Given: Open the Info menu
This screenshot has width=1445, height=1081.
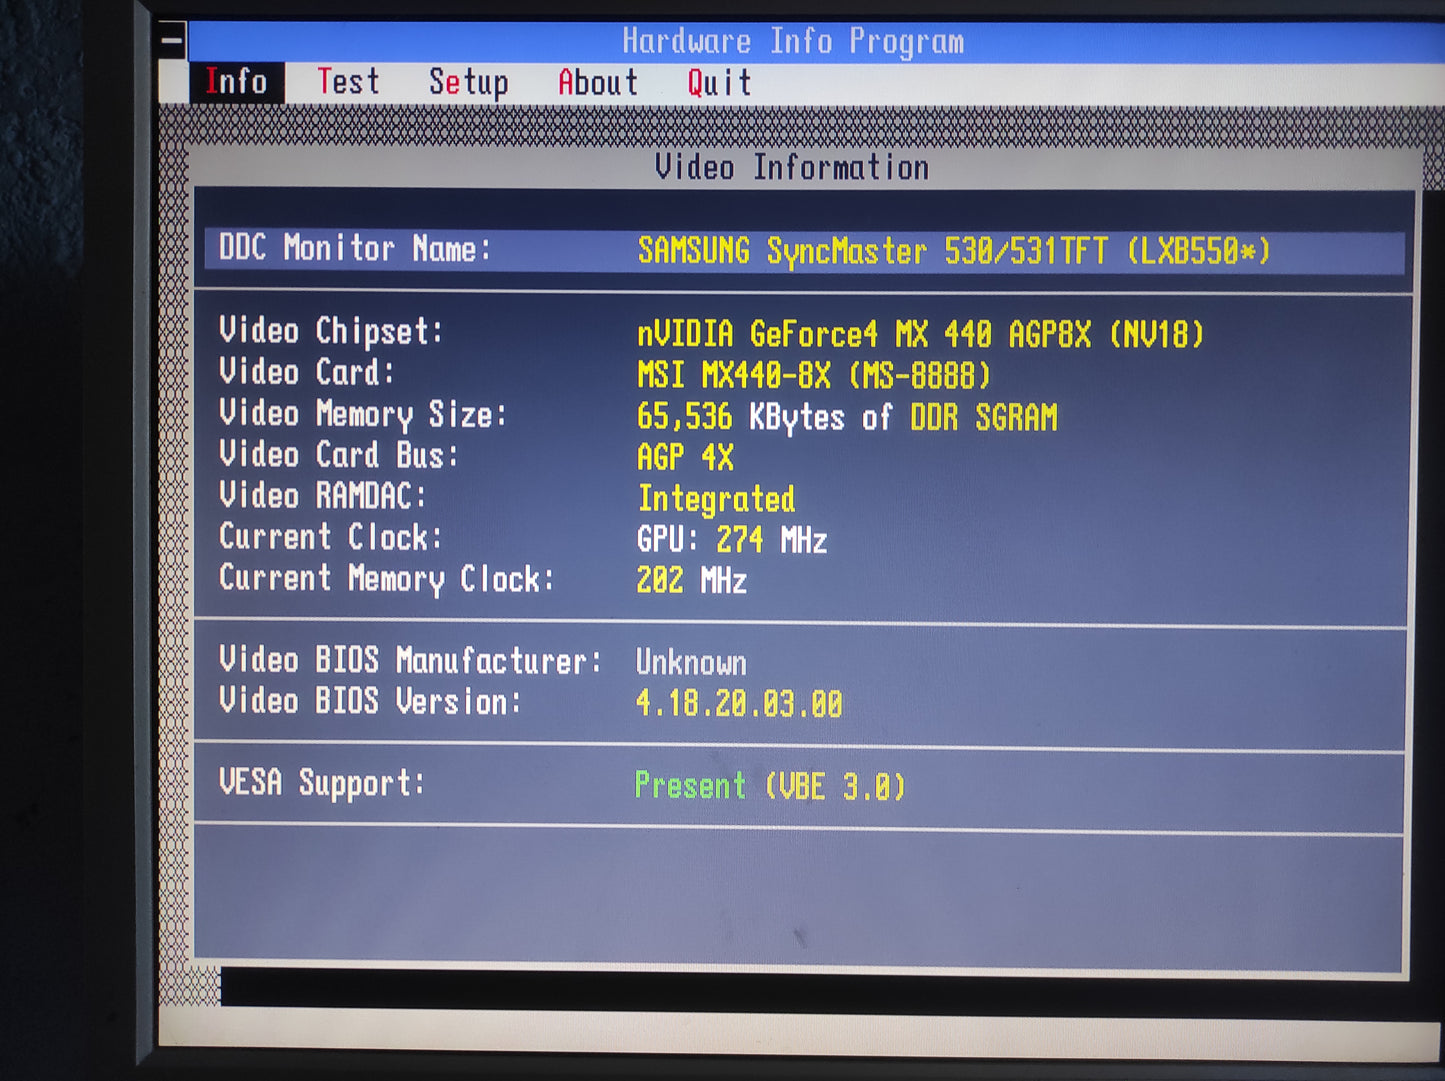Looking at the screenshot, I should [x=236, y=82].
